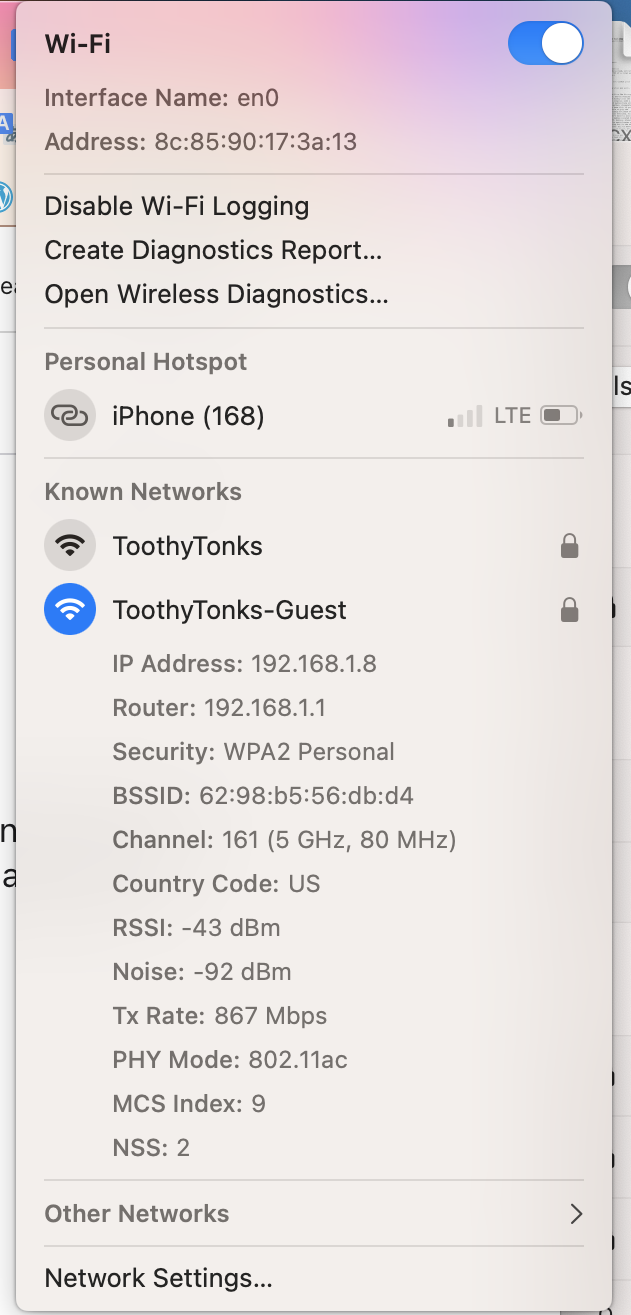Join the ToothyTonks network

click(188, 546)
